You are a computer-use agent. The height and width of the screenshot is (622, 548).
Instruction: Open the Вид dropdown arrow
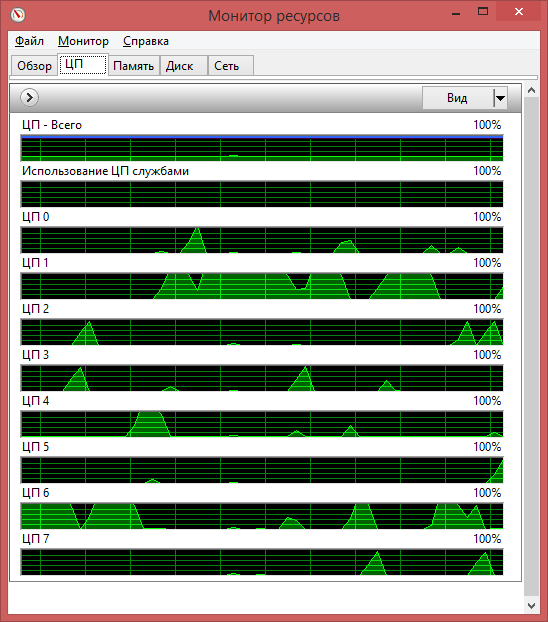click(x=500, y=98)
